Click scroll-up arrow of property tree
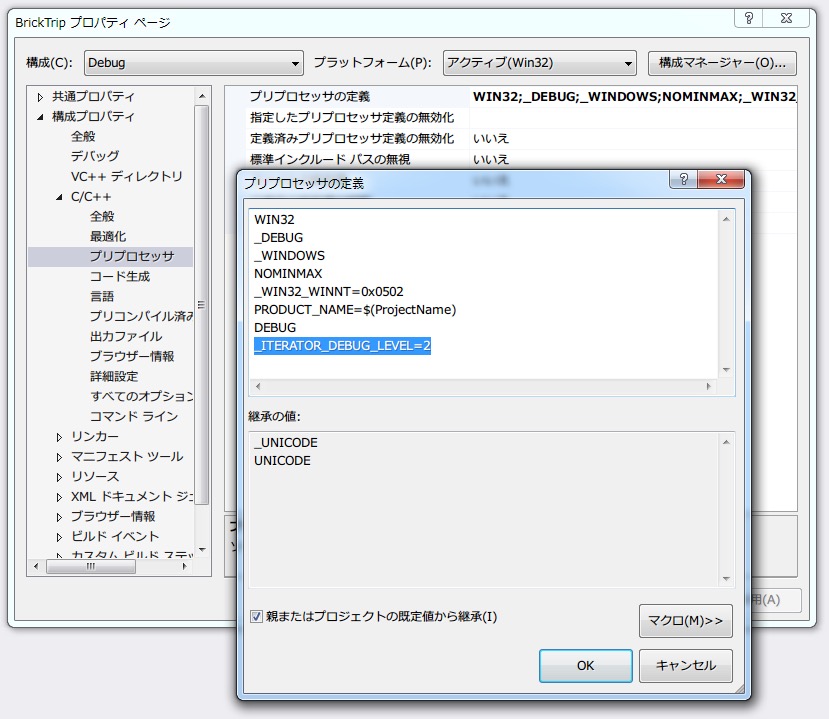The width and height of the screenshot is (829, 719). 202,96
